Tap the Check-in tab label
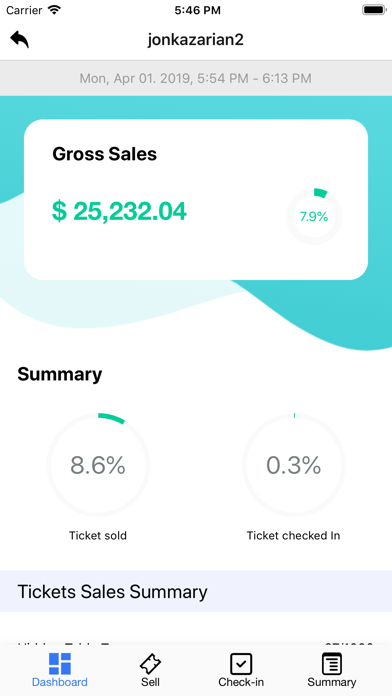Image resolution: width=392 pixels, height=696 pixels. (x=241, y=682)
